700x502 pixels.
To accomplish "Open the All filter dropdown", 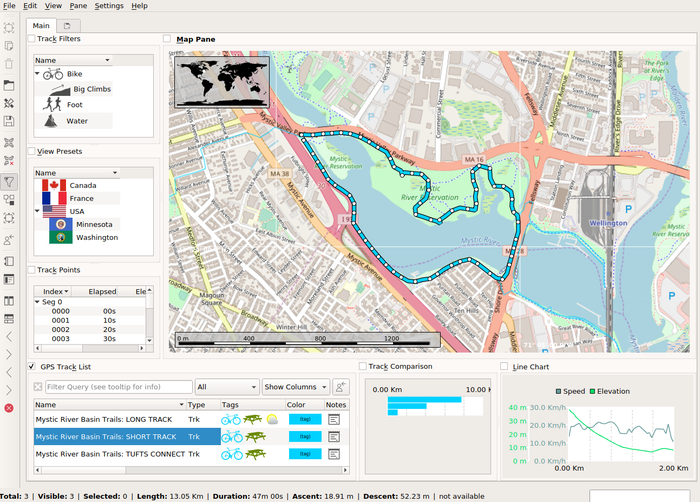I will 227,387.
